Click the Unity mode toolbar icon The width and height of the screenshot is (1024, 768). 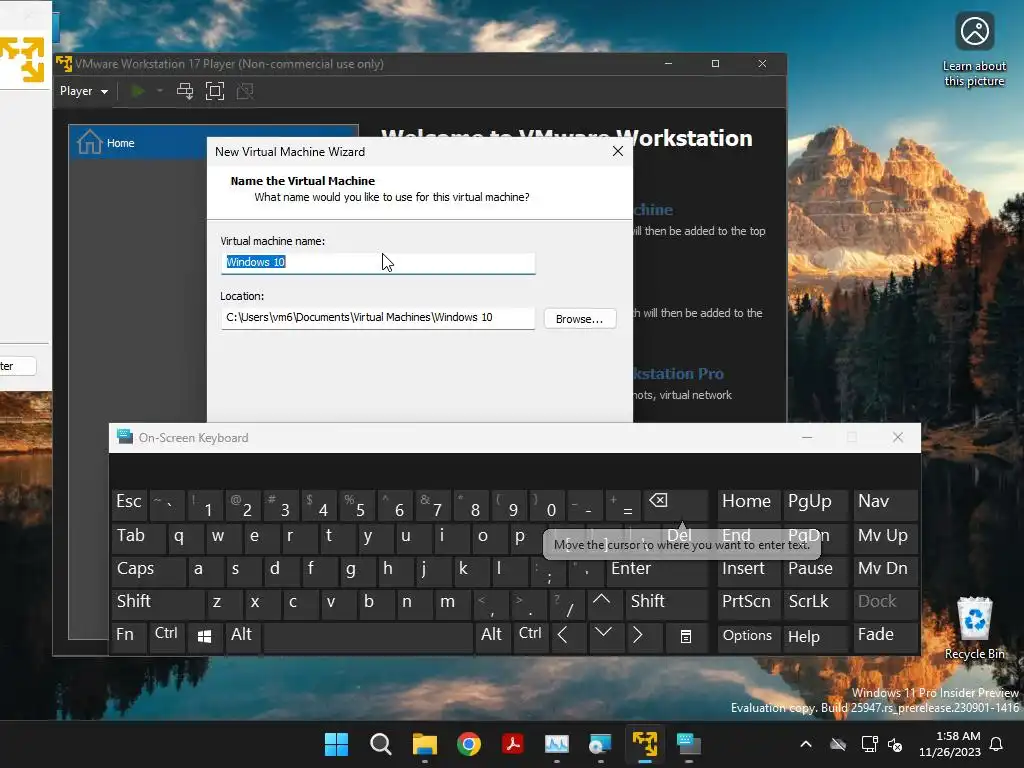[245, 91]
